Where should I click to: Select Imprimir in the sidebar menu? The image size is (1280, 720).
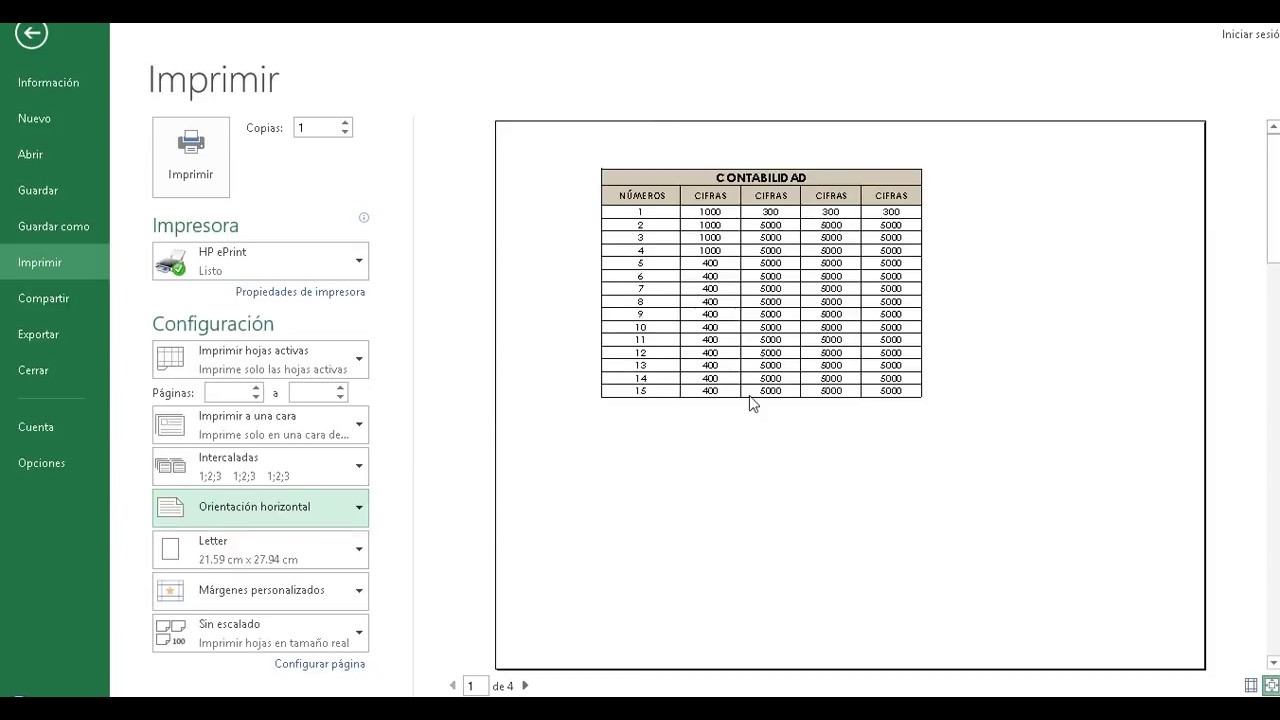[55, 262]
